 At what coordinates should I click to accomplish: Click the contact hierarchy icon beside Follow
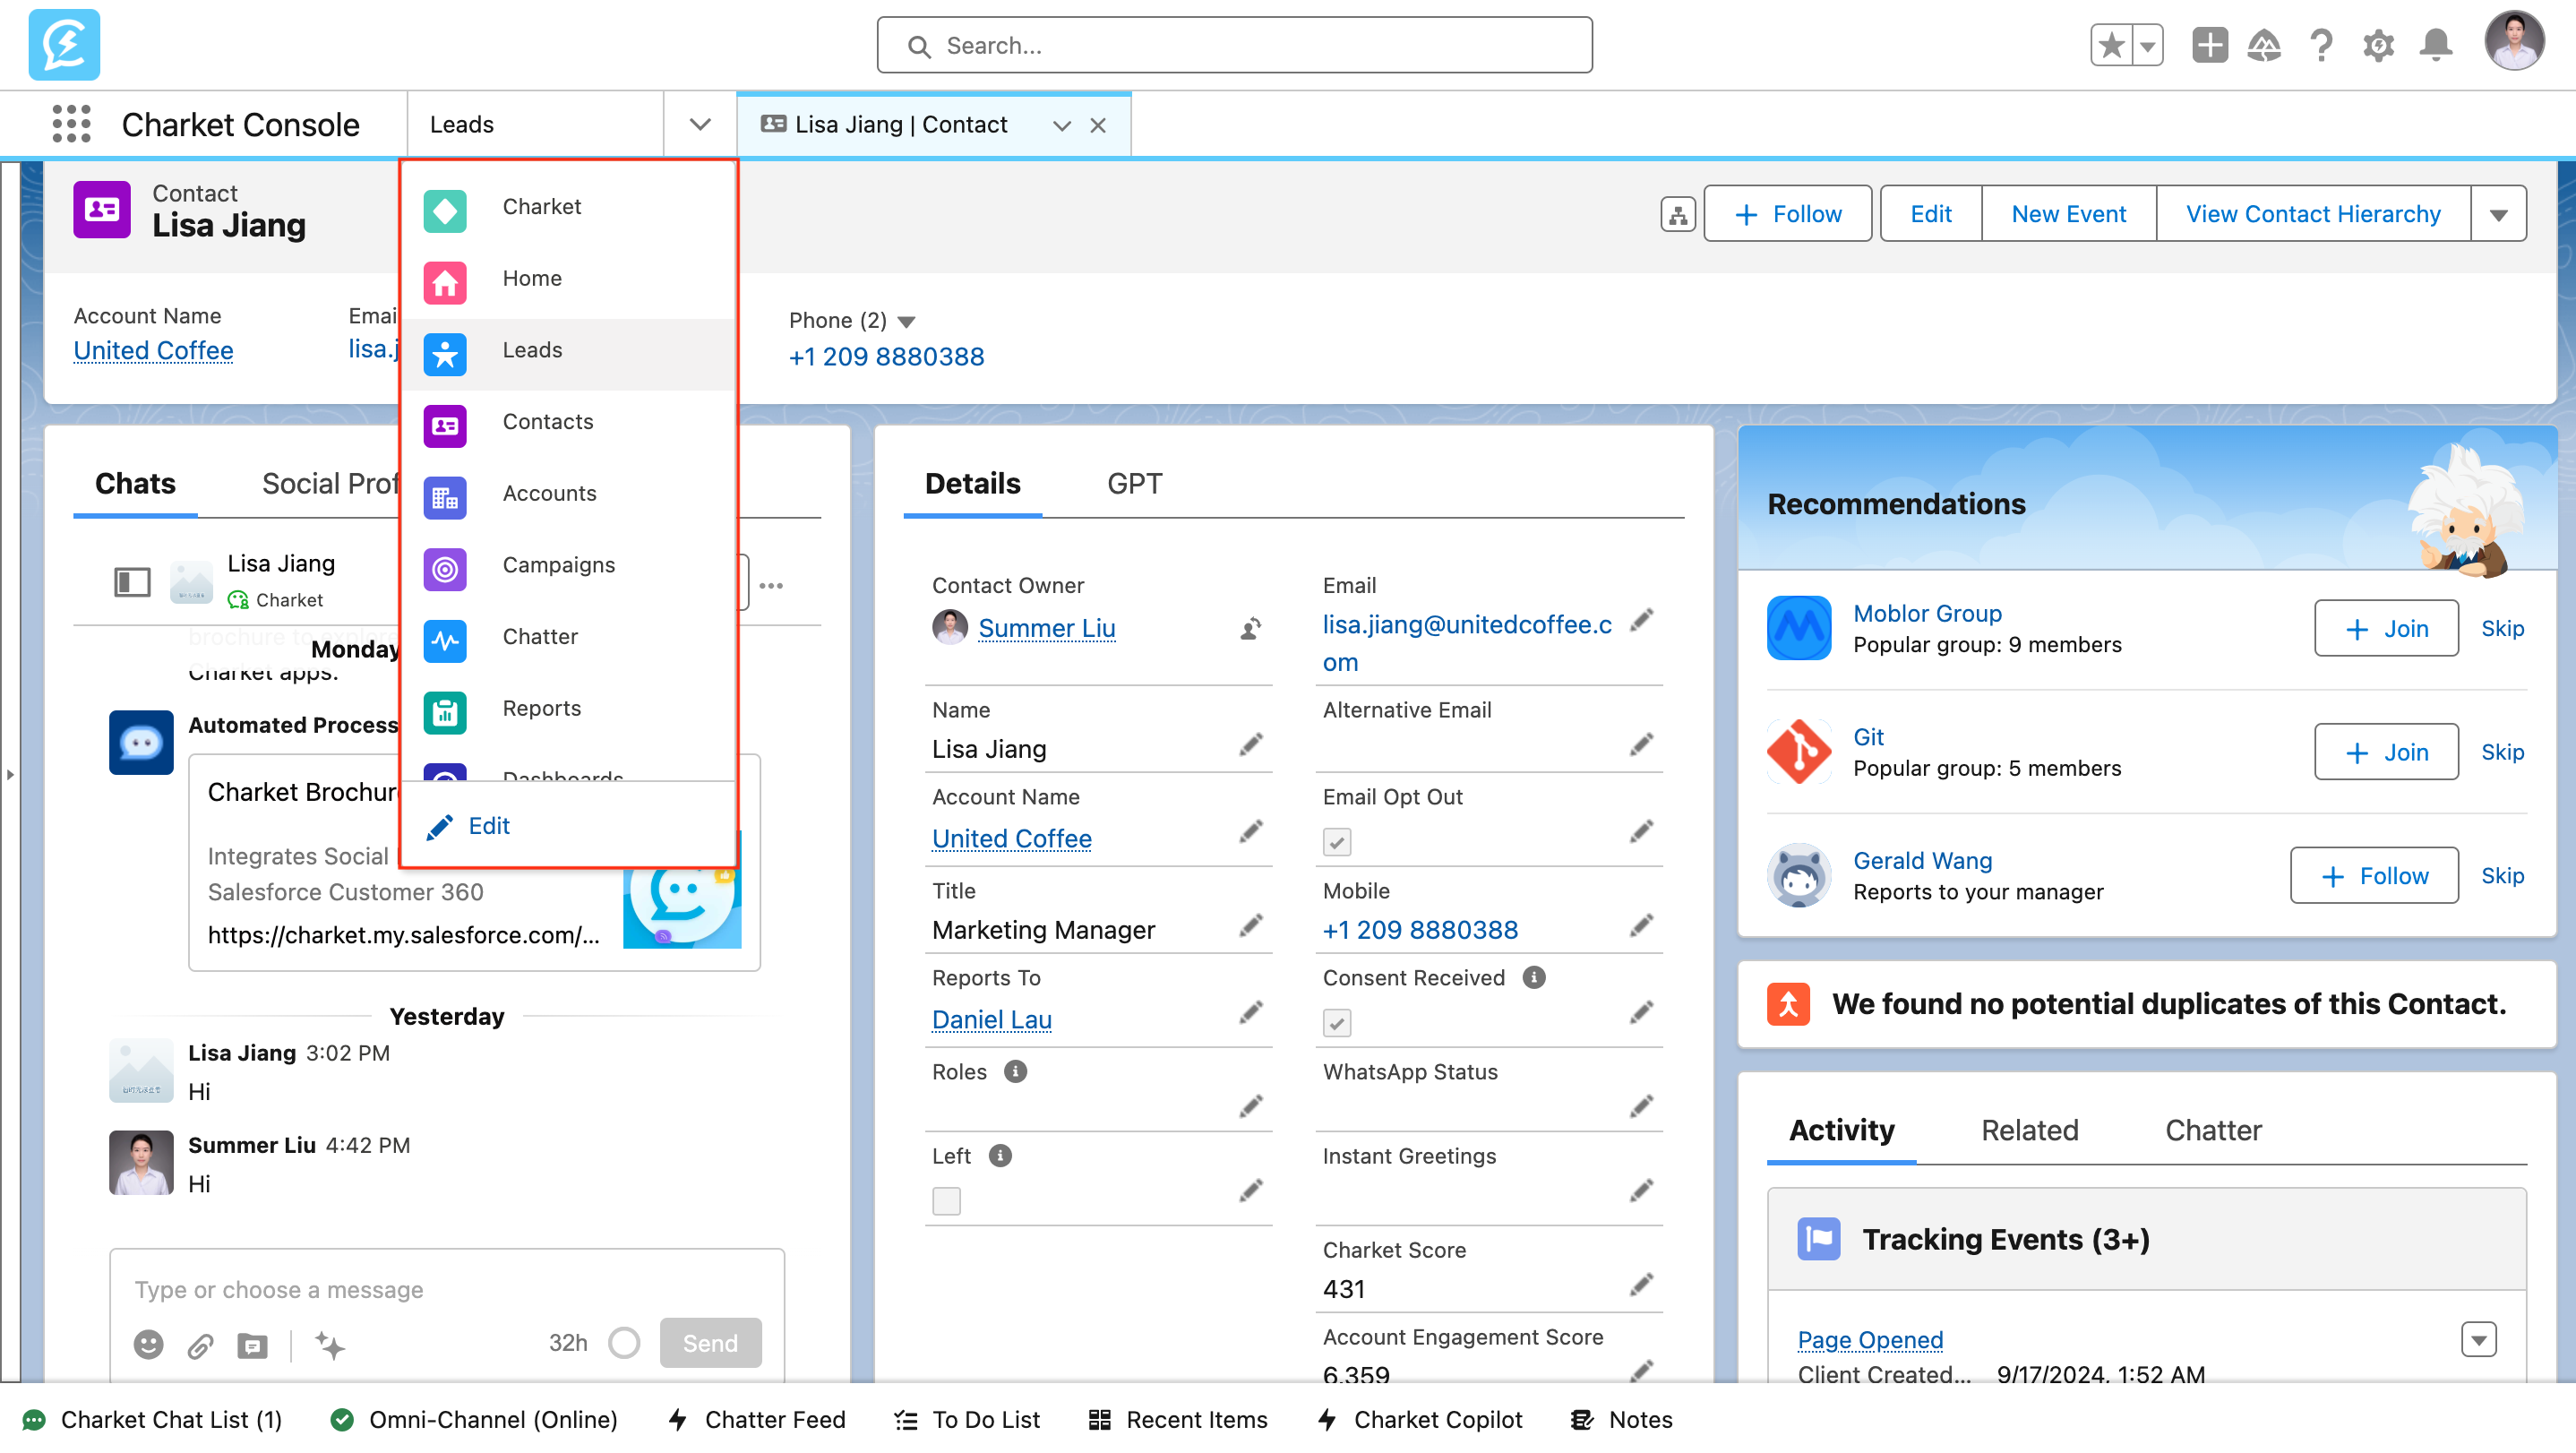coord(1678,214)
